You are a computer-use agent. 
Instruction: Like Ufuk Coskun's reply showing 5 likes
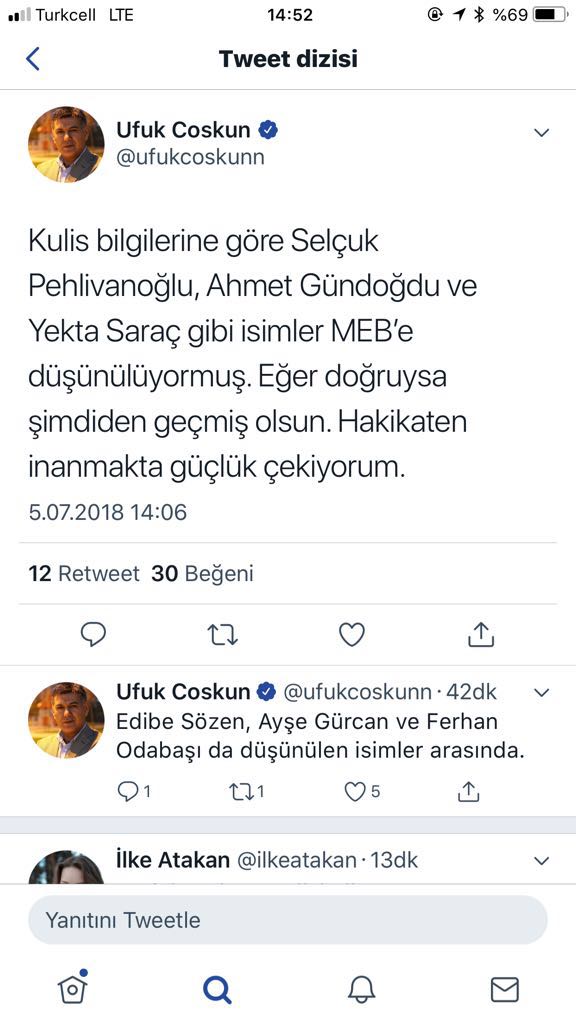coord(357,791)
